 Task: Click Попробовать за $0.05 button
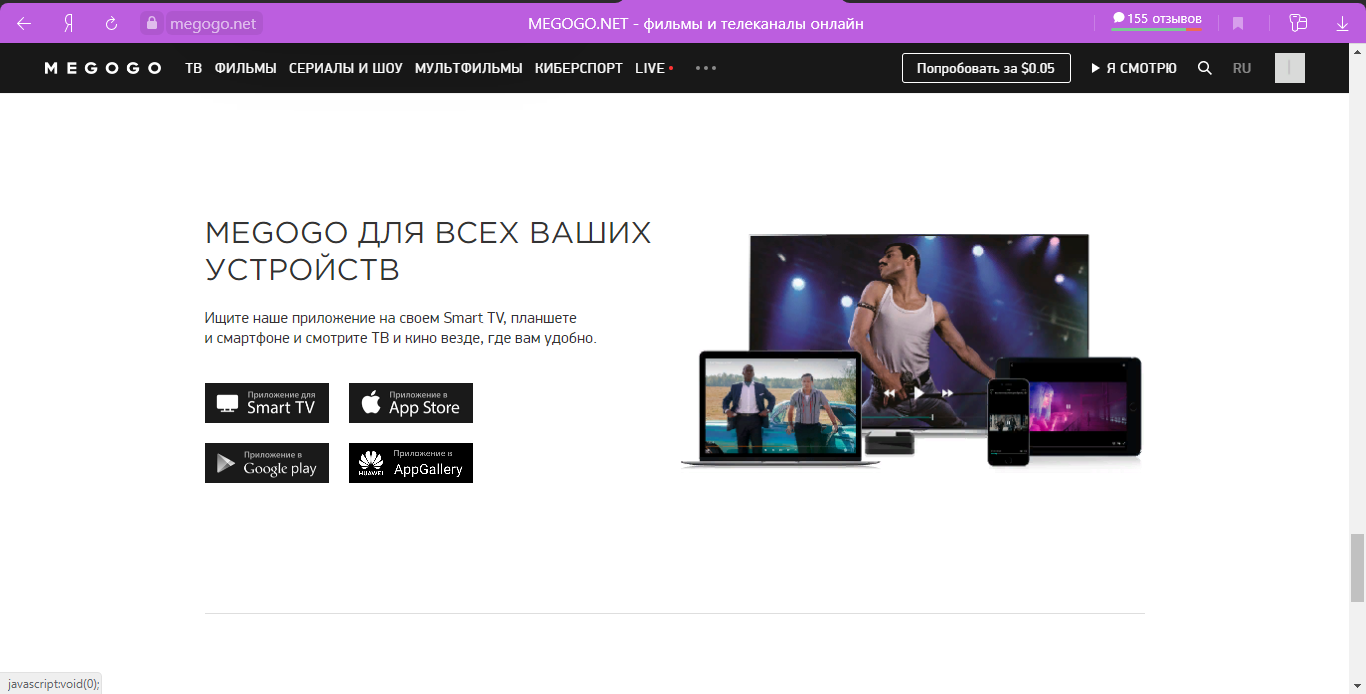tap(986, 68)
